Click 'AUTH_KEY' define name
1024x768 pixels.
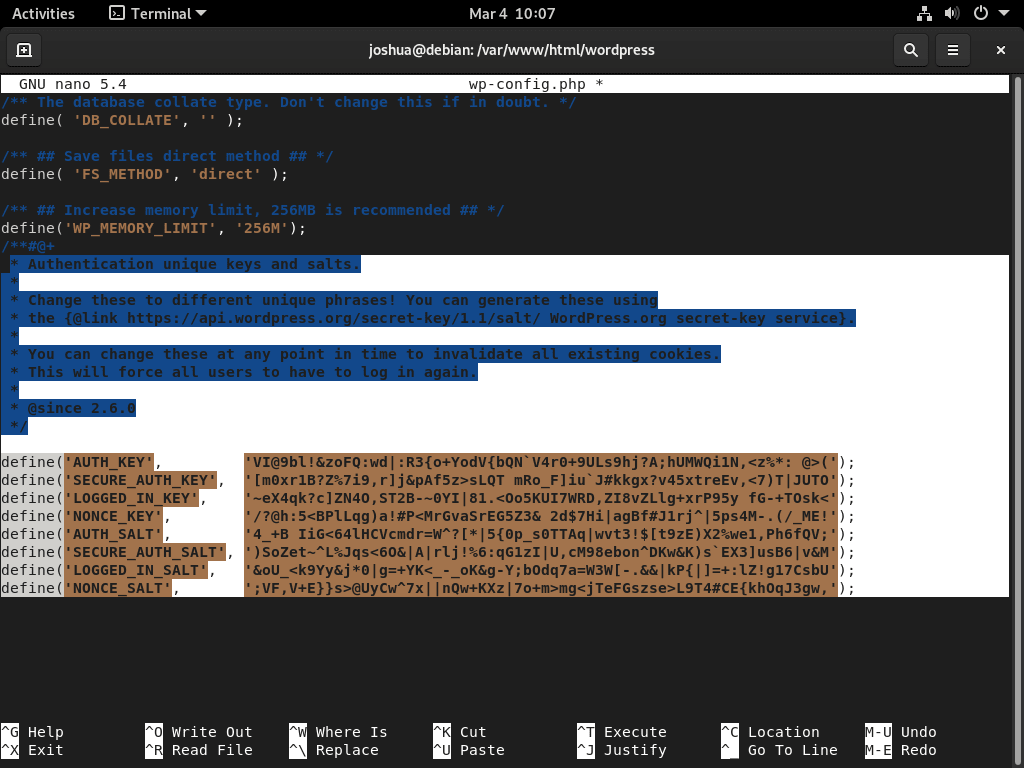[x=108, y=462]
